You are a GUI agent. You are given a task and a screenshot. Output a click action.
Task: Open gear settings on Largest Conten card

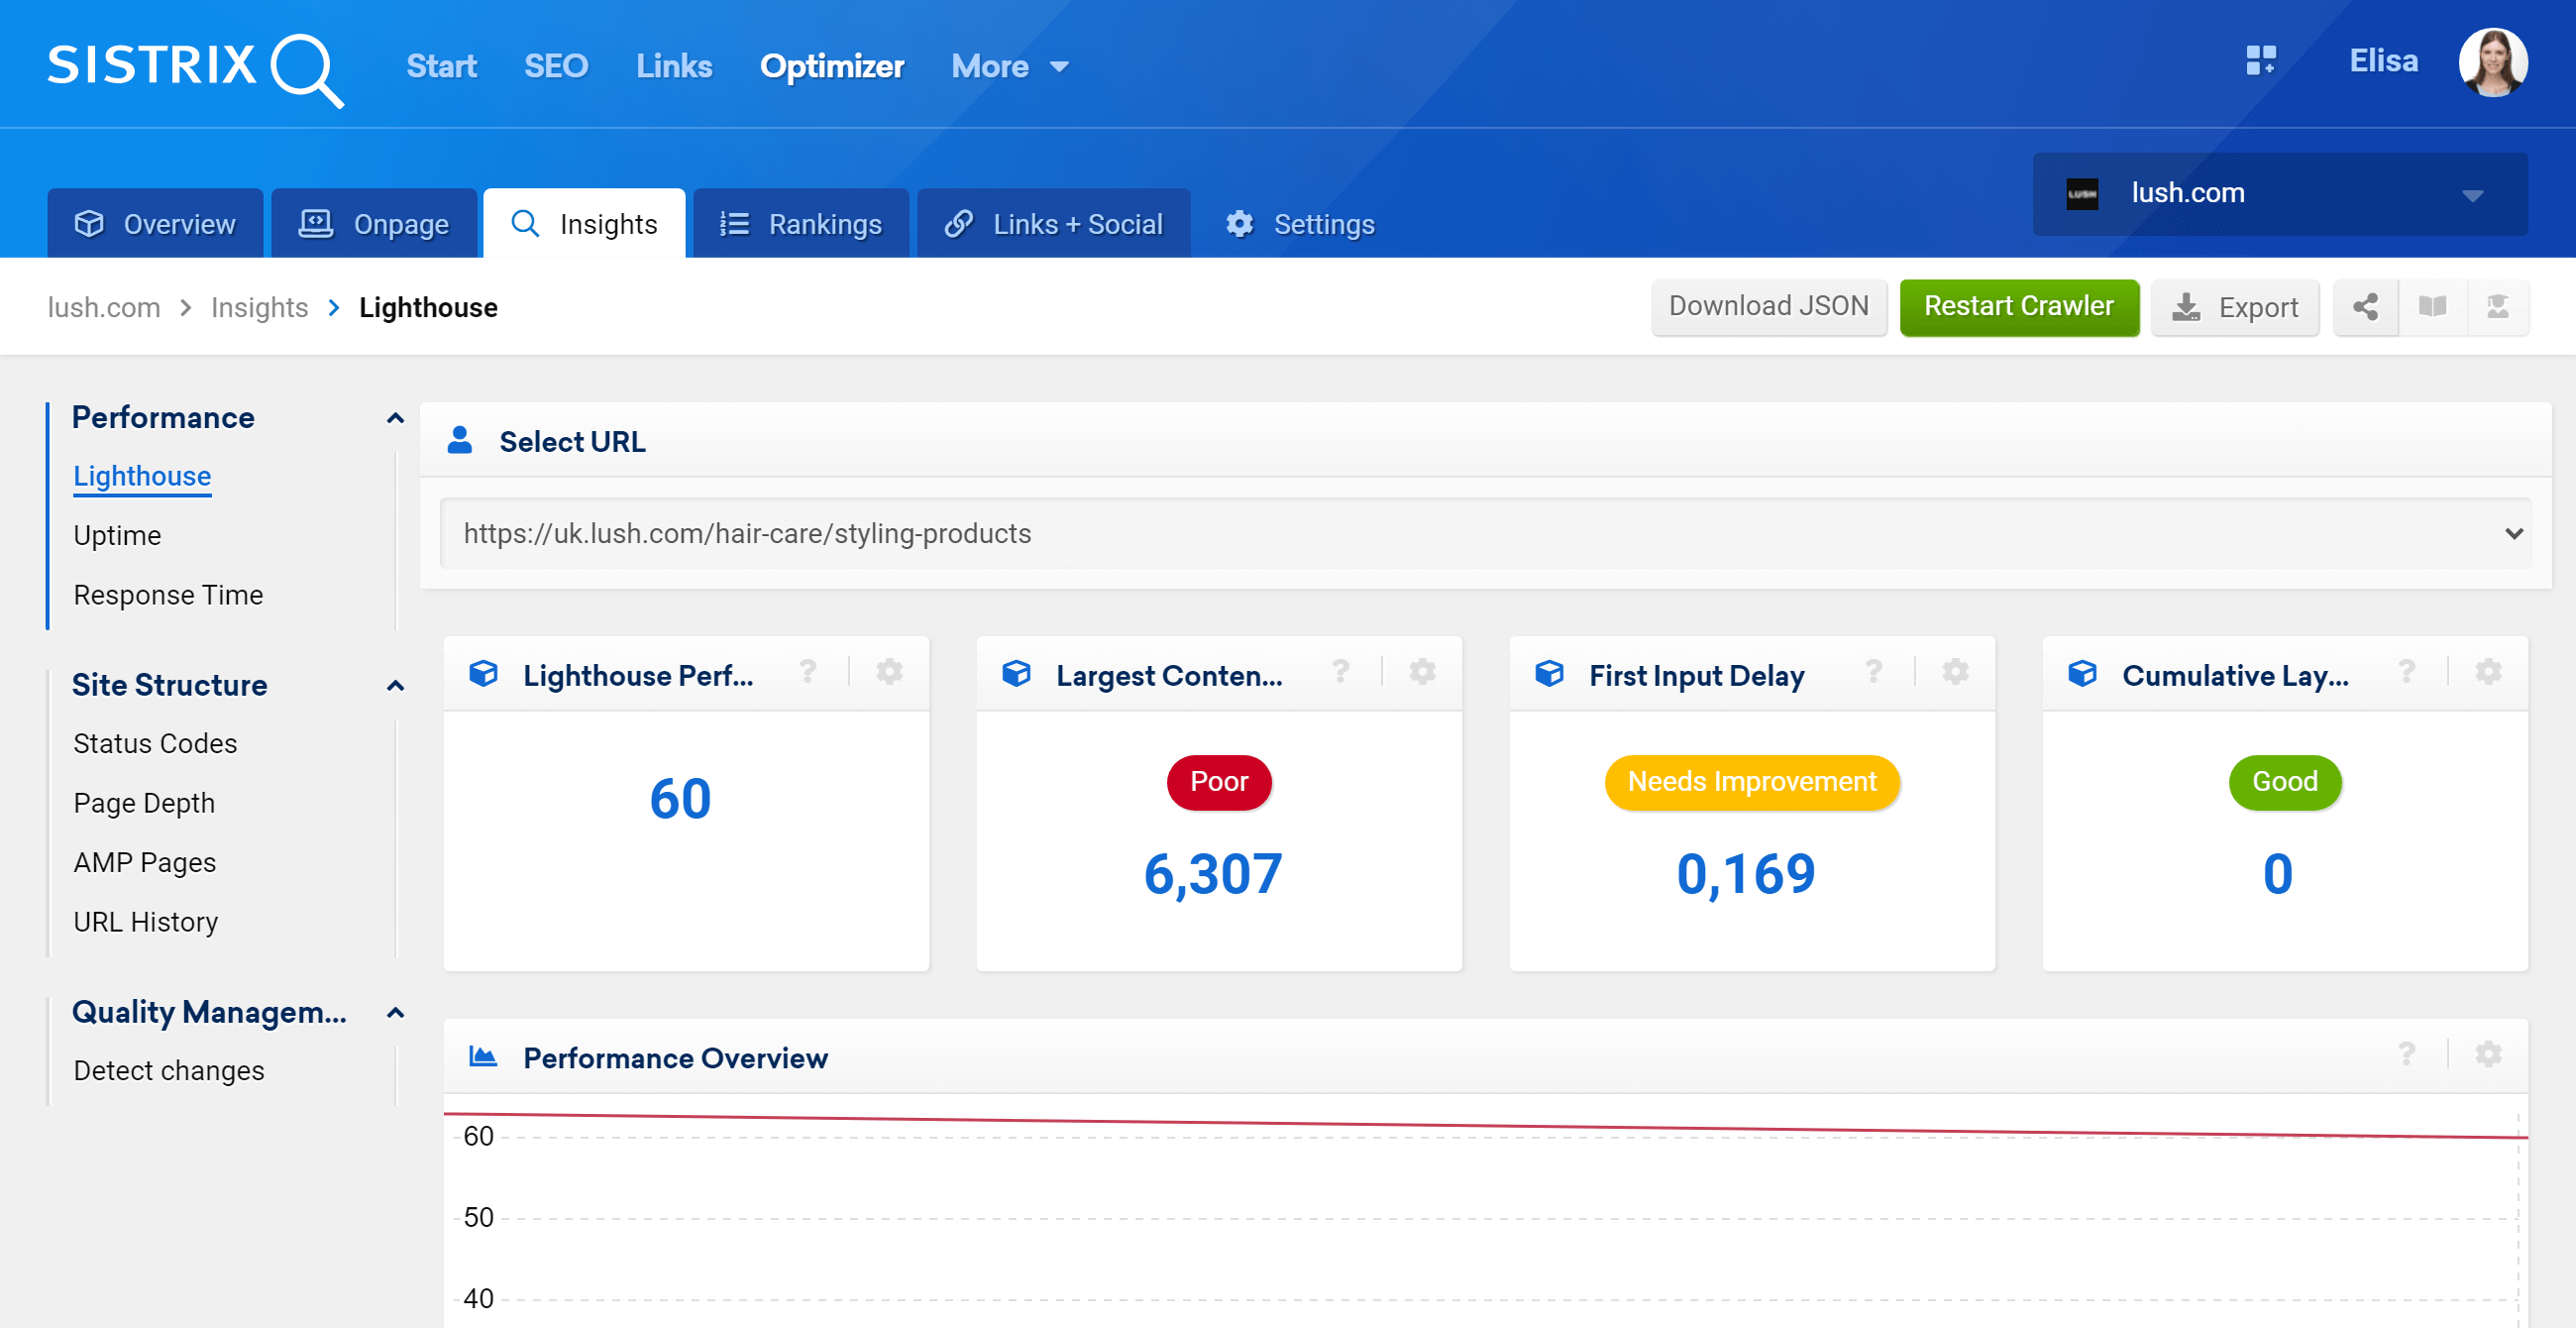(1422, 672)
